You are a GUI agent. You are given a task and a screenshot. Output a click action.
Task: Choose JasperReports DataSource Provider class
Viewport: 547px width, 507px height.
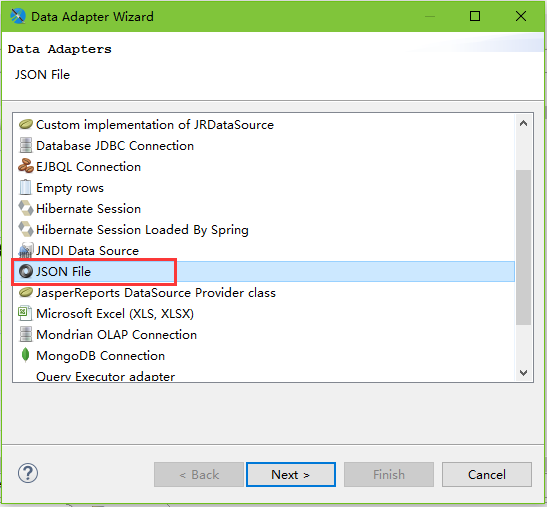coord(156,292)
